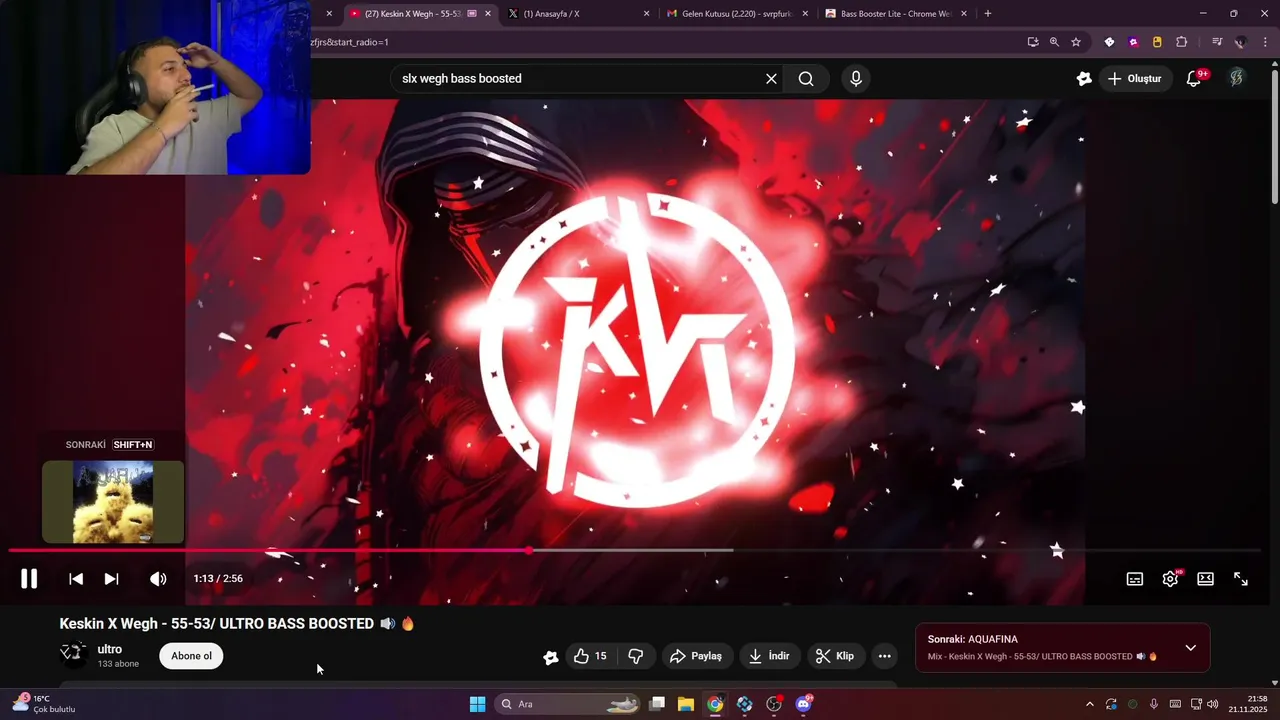
Task: Open the yellow mouse extension icon
Action: [x=1157, y=42]
